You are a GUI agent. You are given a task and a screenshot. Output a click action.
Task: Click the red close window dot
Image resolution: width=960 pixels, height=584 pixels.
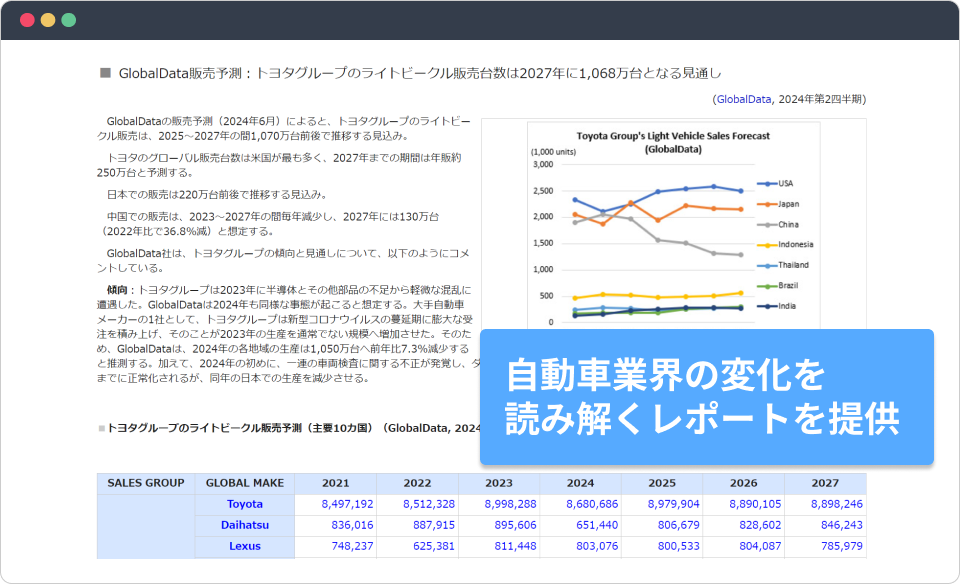click(x=27, y=20)
